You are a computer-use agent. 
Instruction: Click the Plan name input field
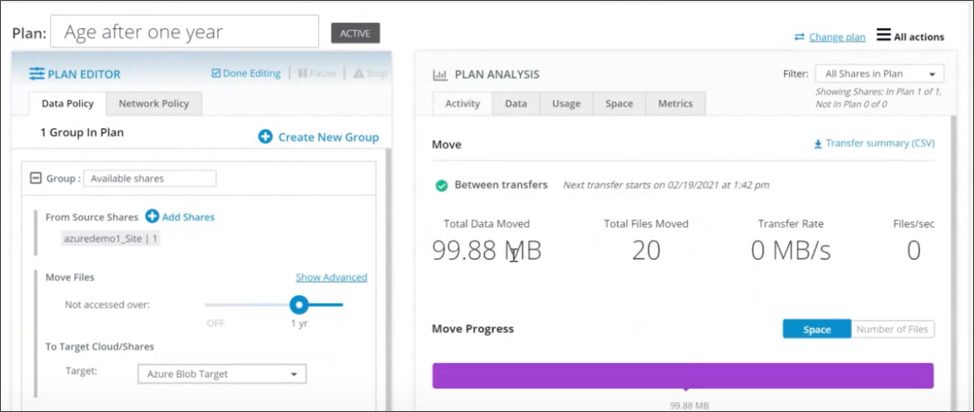pyautogui.click(x=184, y=32)
